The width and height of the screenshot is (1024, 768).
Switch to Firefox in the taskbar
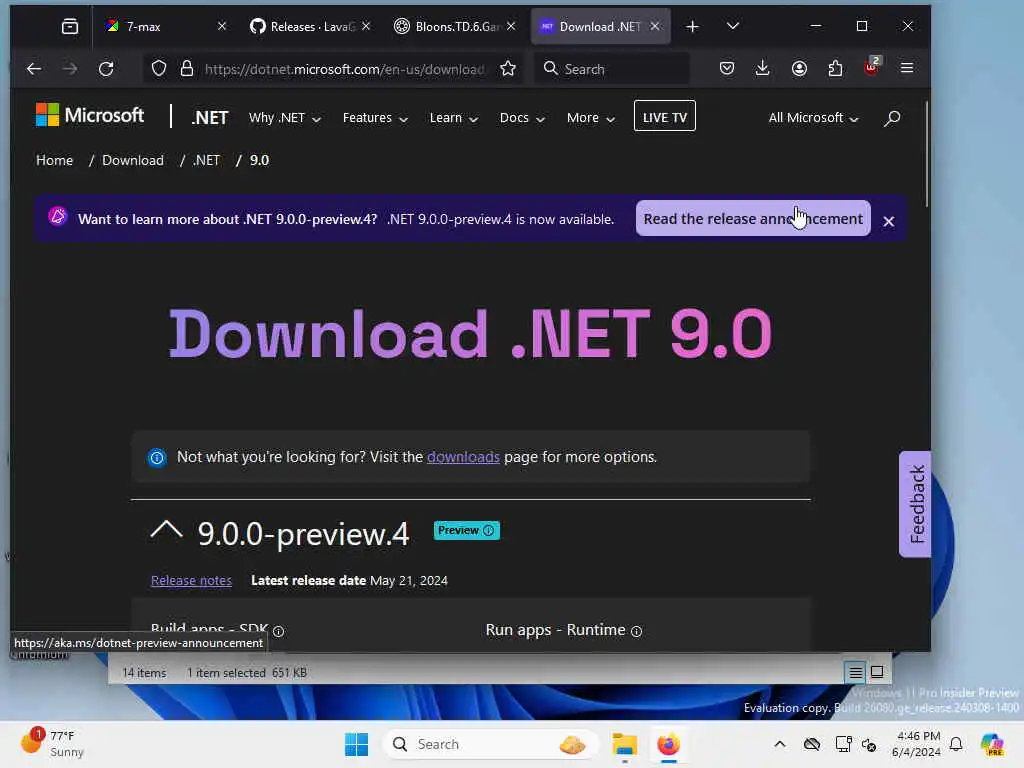tap(668, 744)
